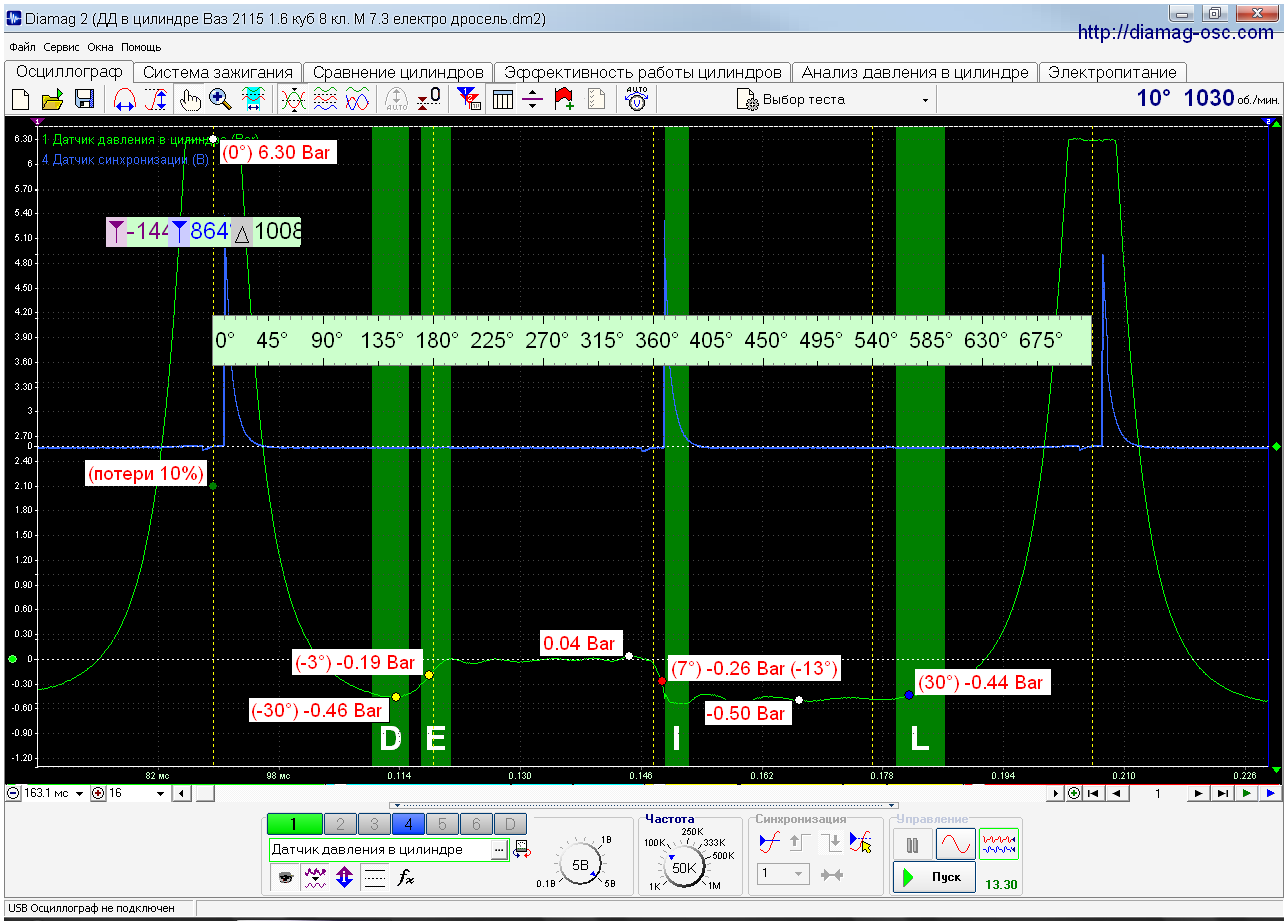
Task: Toggle channel 2 button
Action: pyautogui.click(x=340, y=824)
